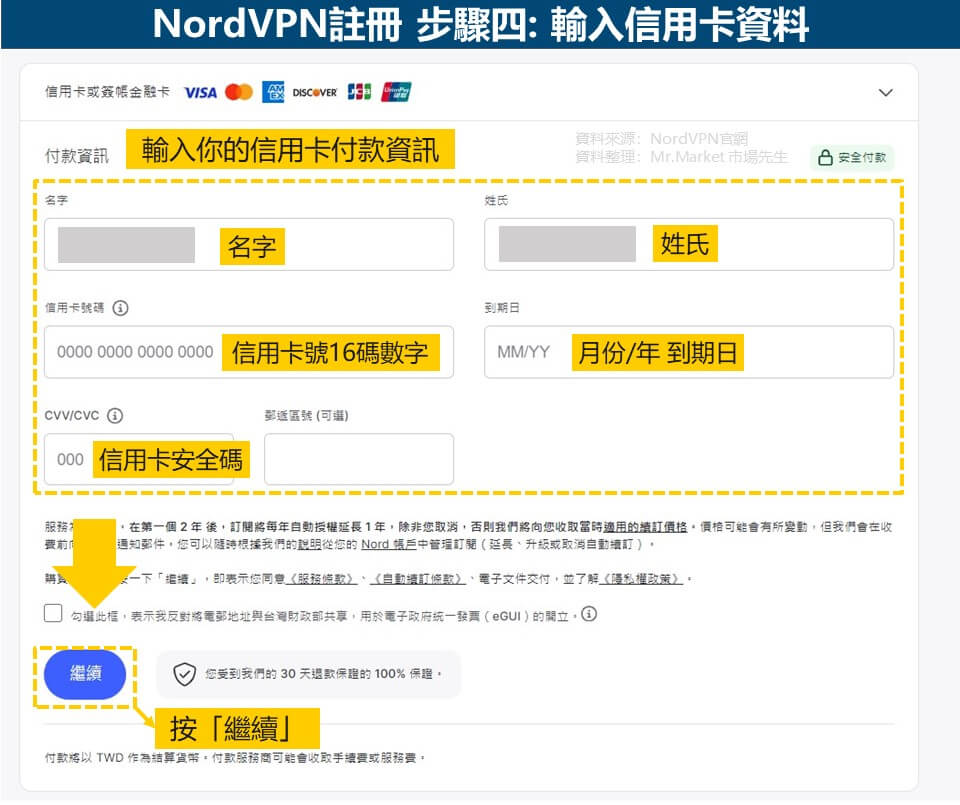Click the JCB card logo

359,92
